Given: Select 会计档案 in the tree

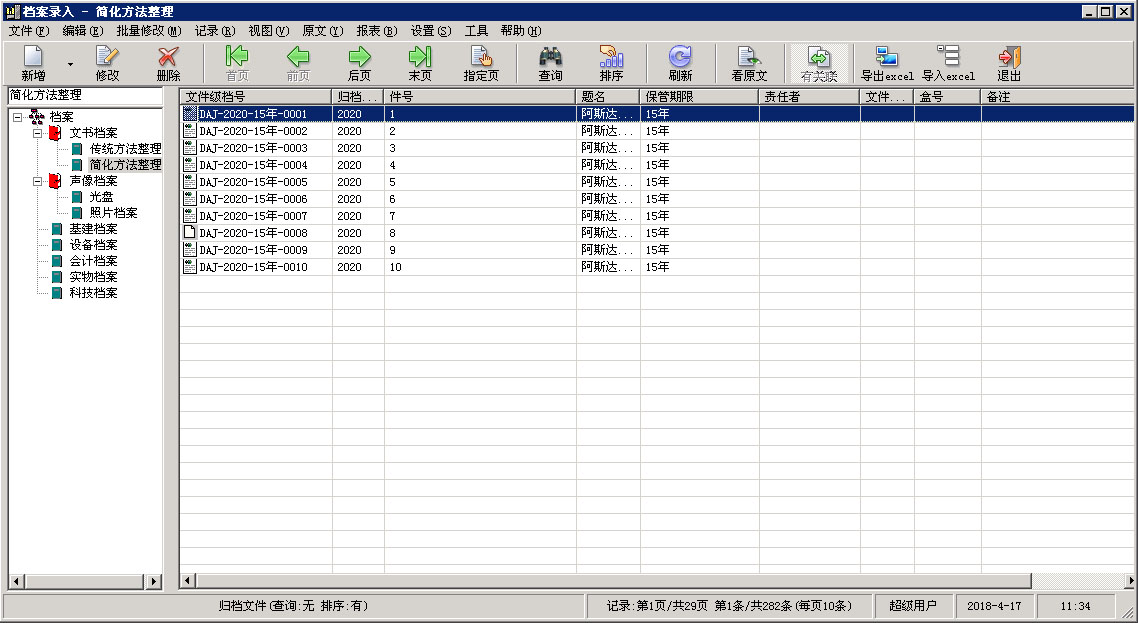Looking at the screenshot, I should 93,261.
